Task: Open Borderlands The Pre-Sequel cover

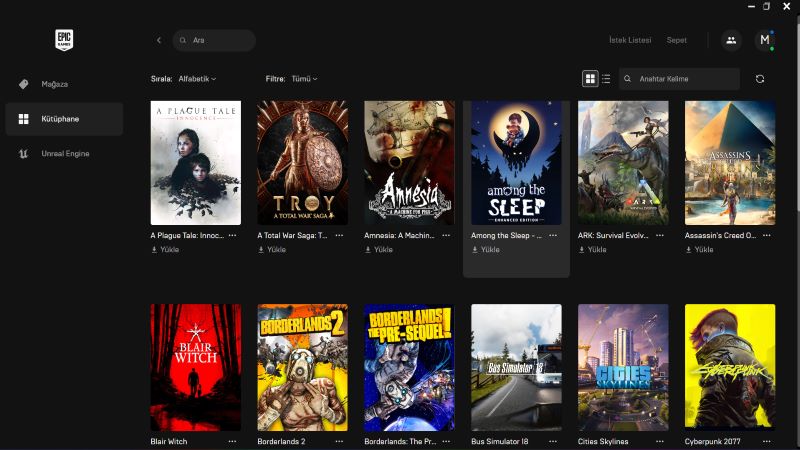Action: pyautogui.click(x=409, y=368)
